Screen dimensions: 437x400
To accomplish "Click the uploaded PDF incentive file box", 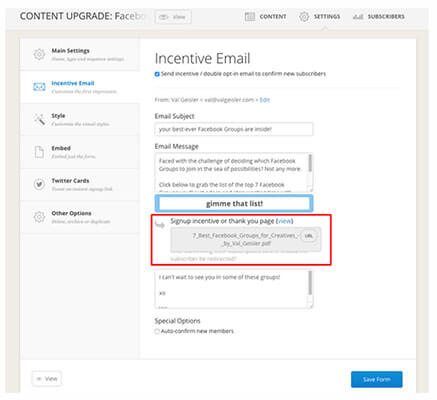I will pyautogui.click(x=246, y=239).
